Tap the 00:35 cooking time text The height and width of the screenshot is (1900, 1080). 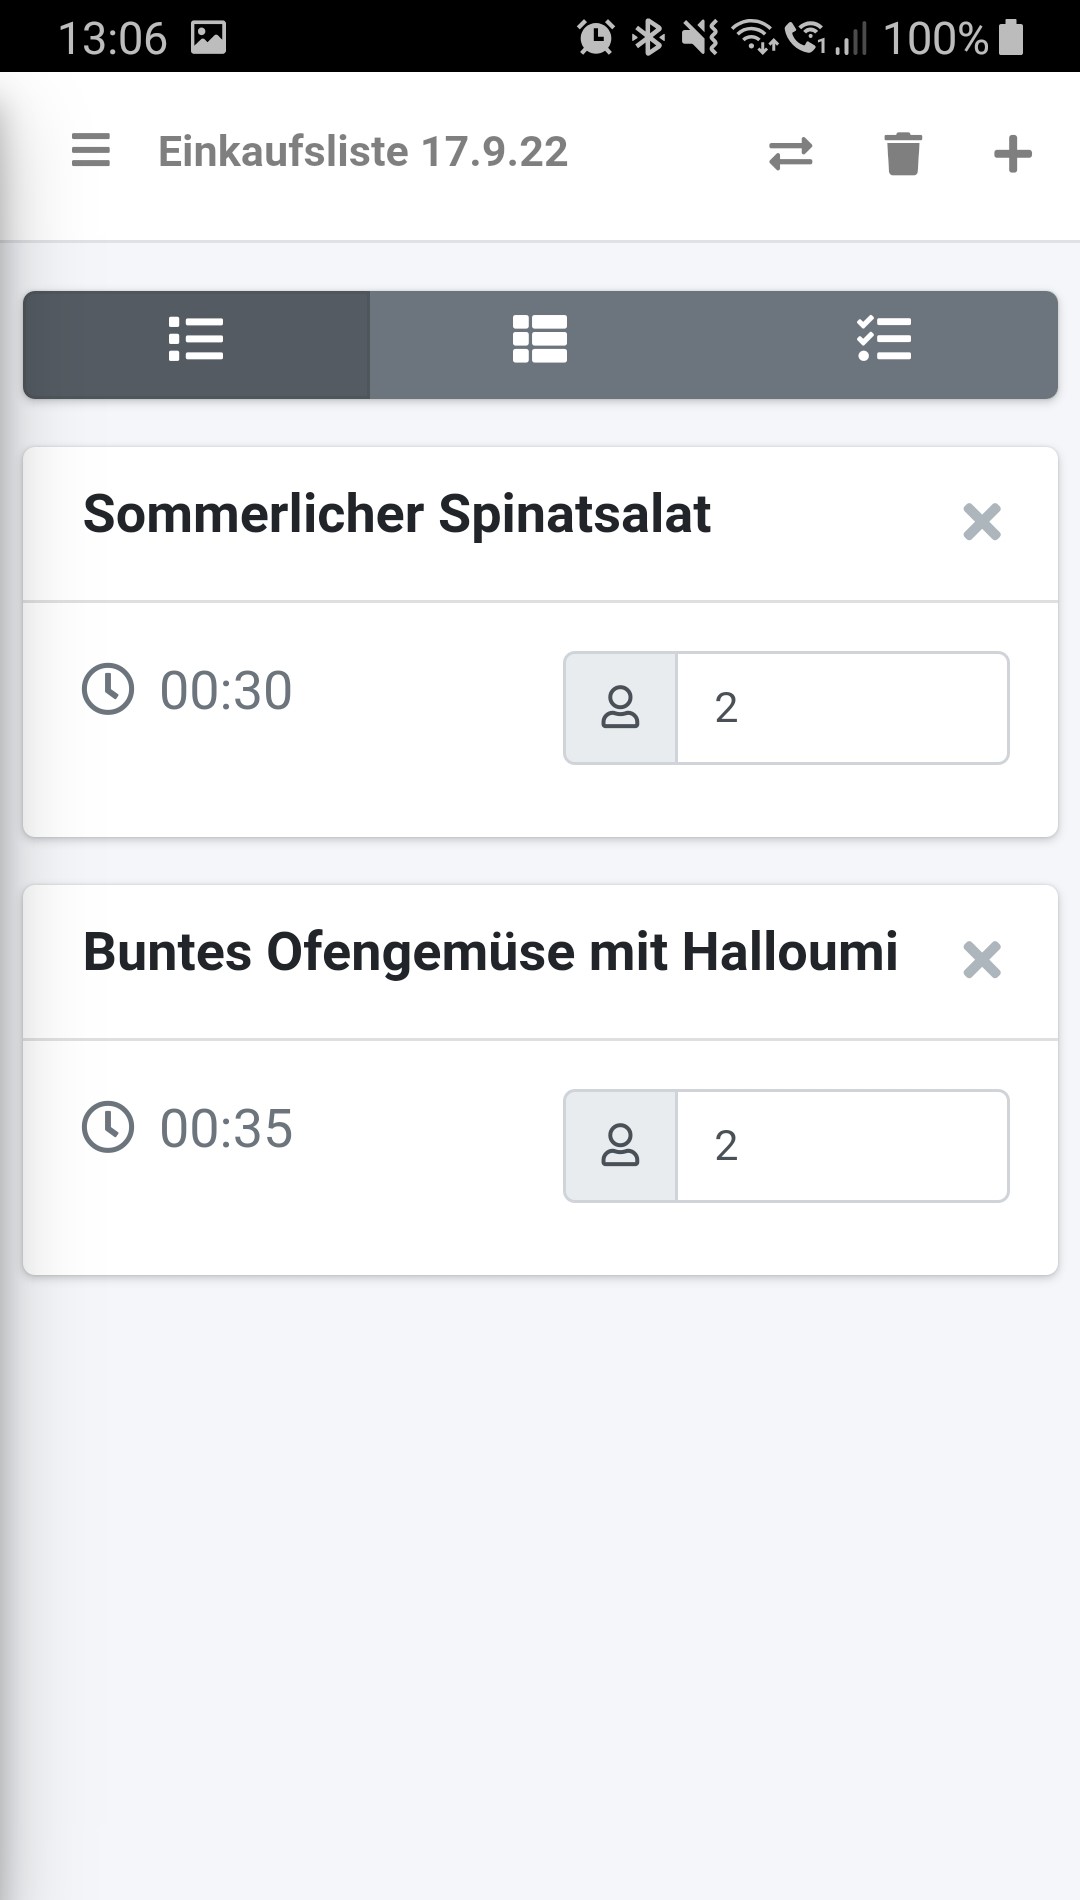(226, 1129)
